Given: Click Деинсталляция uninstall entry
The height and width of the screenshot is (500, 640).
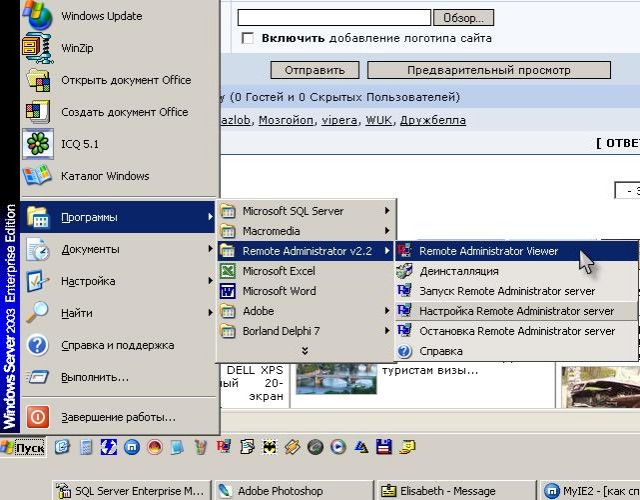Looking at the screenshot, I should coord(516,271).
